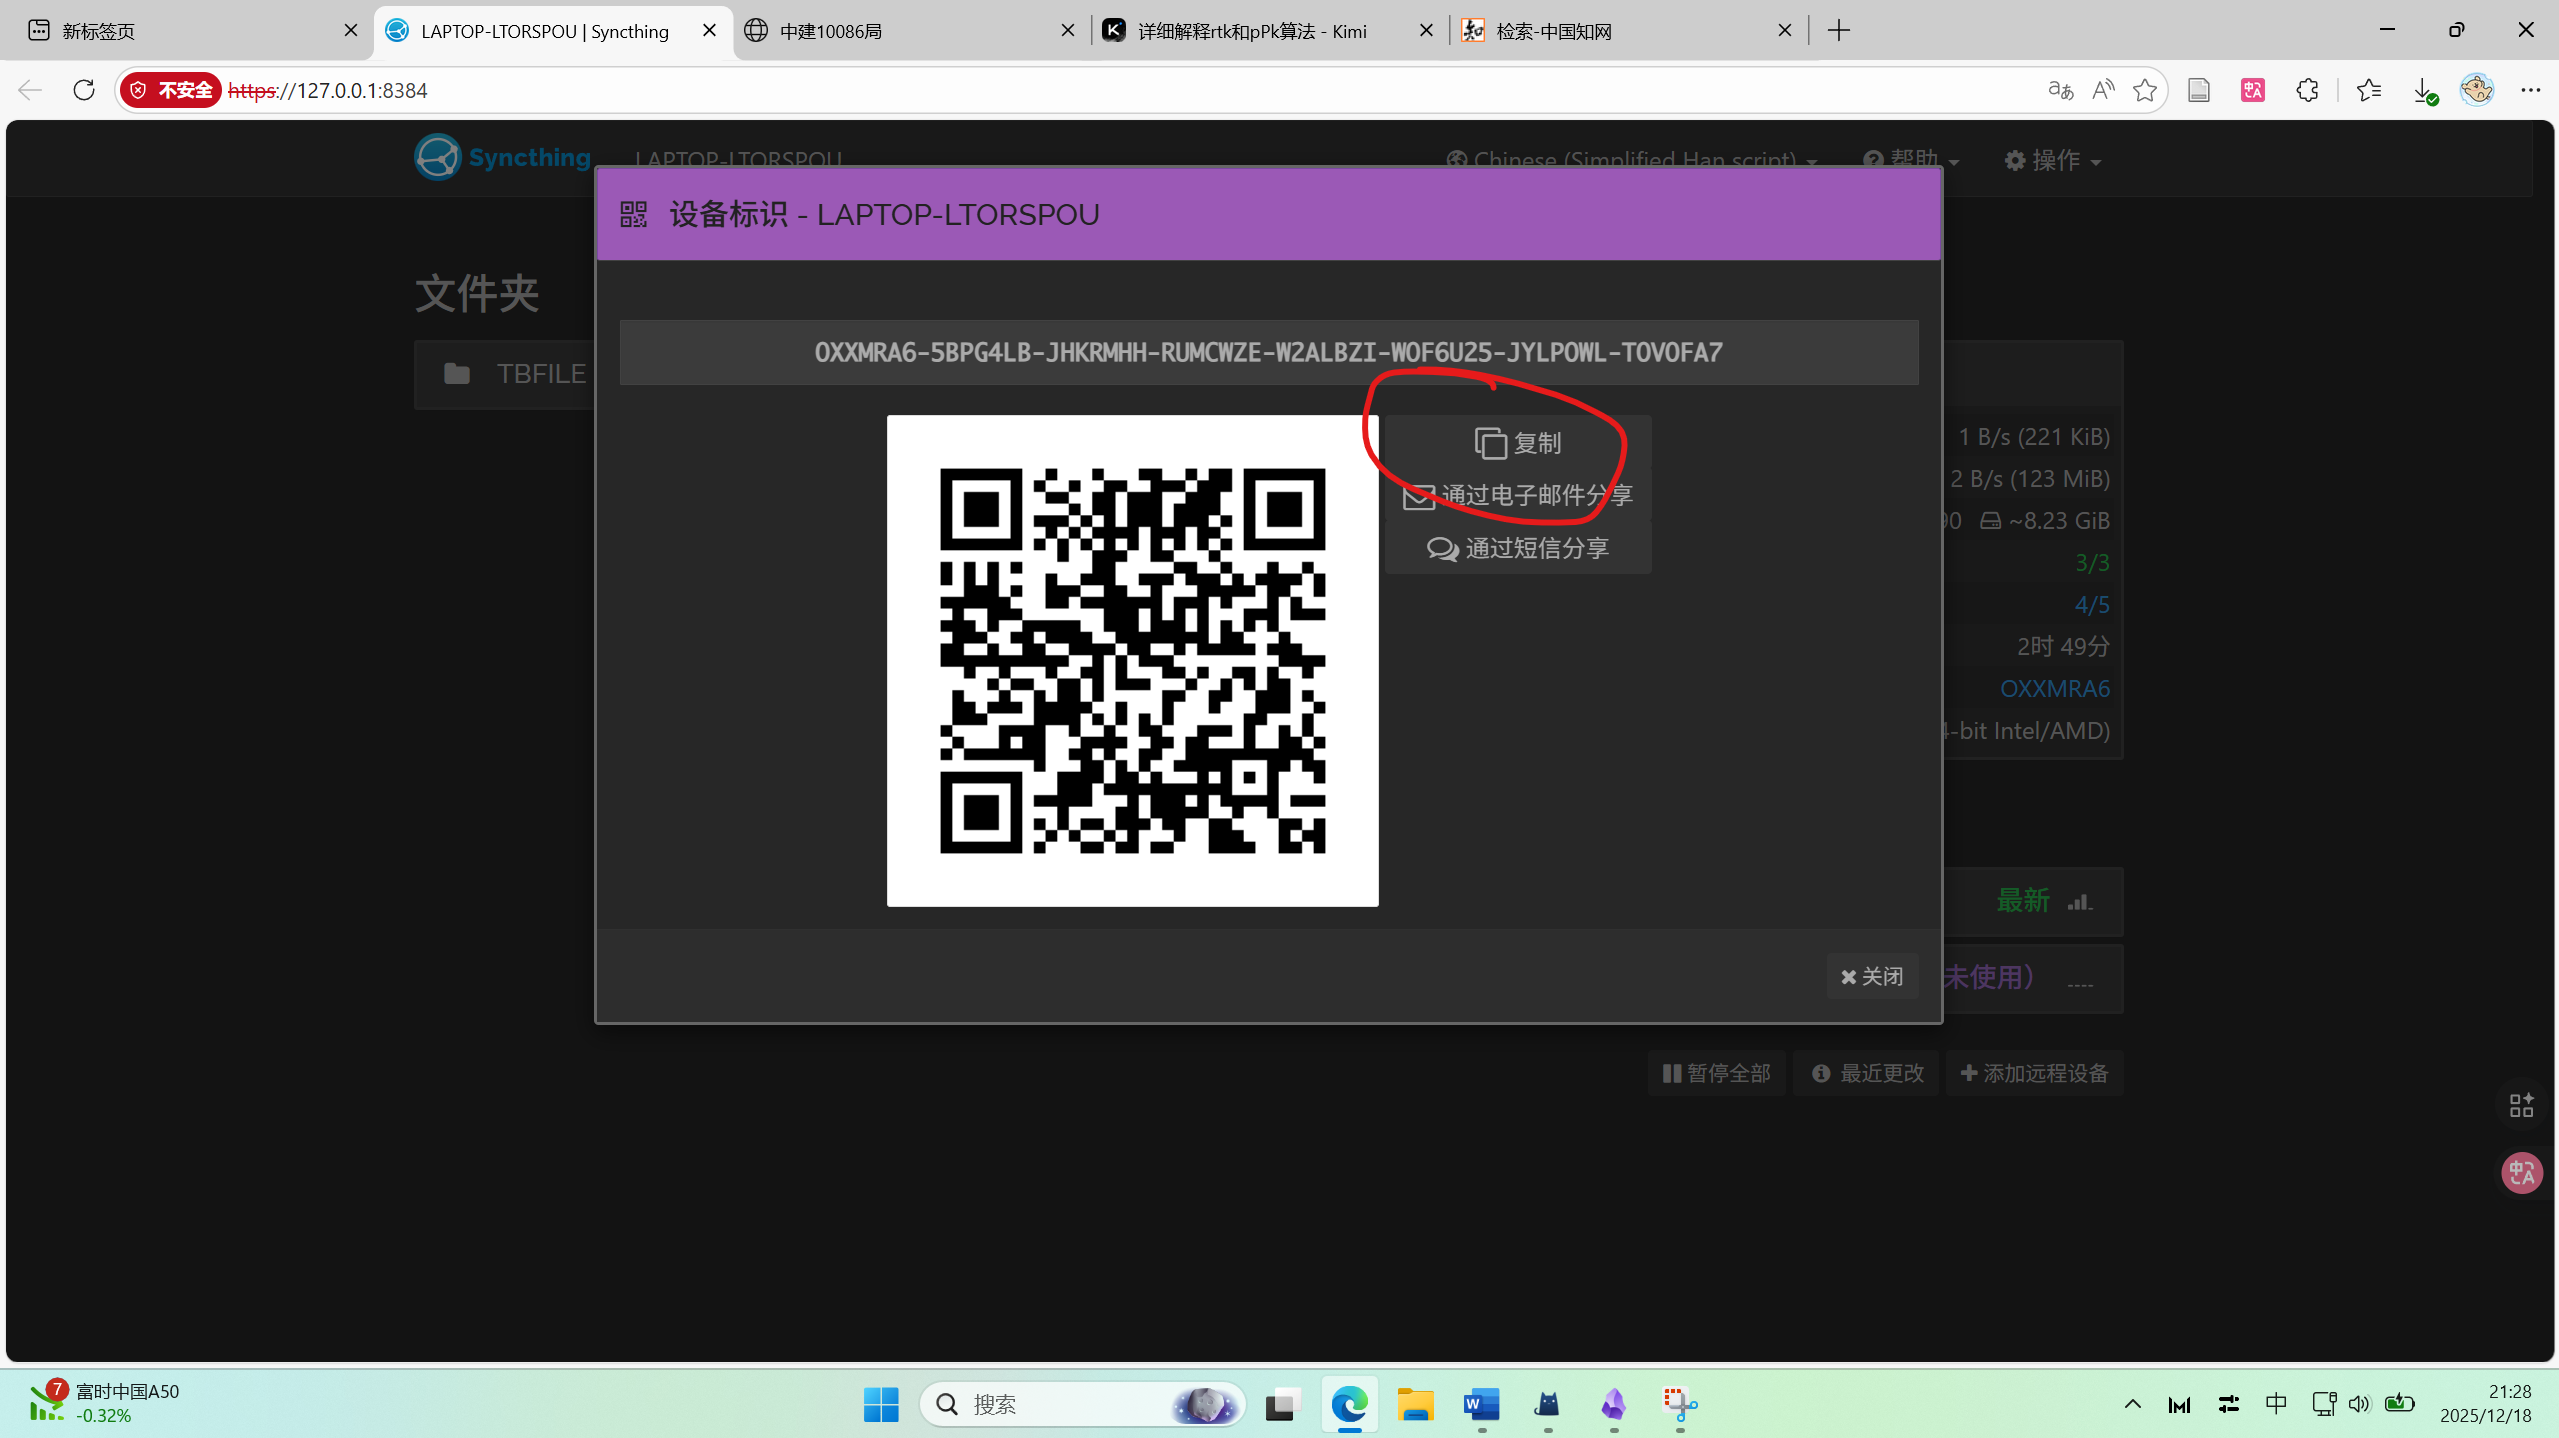Viewport: 2559px width, 1438px height.
Task: Click the pink translation extension icon in toolbar
Action: coord(2252,90)
